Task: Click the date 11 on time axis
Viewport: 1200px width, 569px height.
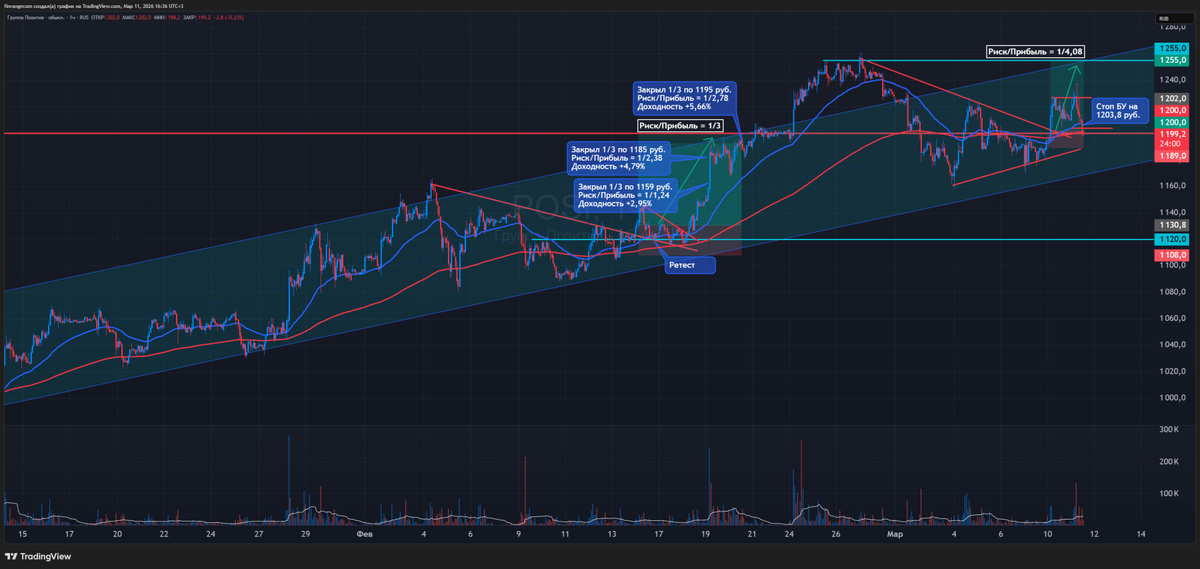Action: coord(565,535)
